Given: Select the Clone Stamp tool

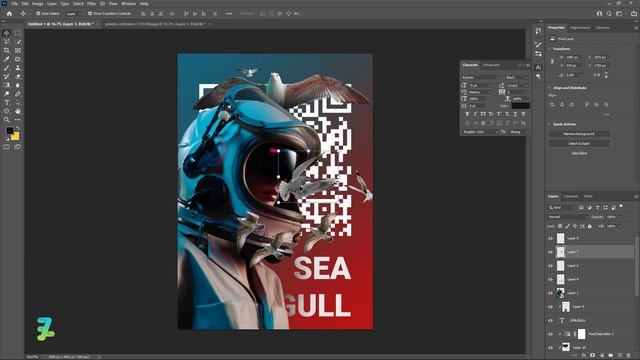Looking at the screenshot, I should pos(18,68).
